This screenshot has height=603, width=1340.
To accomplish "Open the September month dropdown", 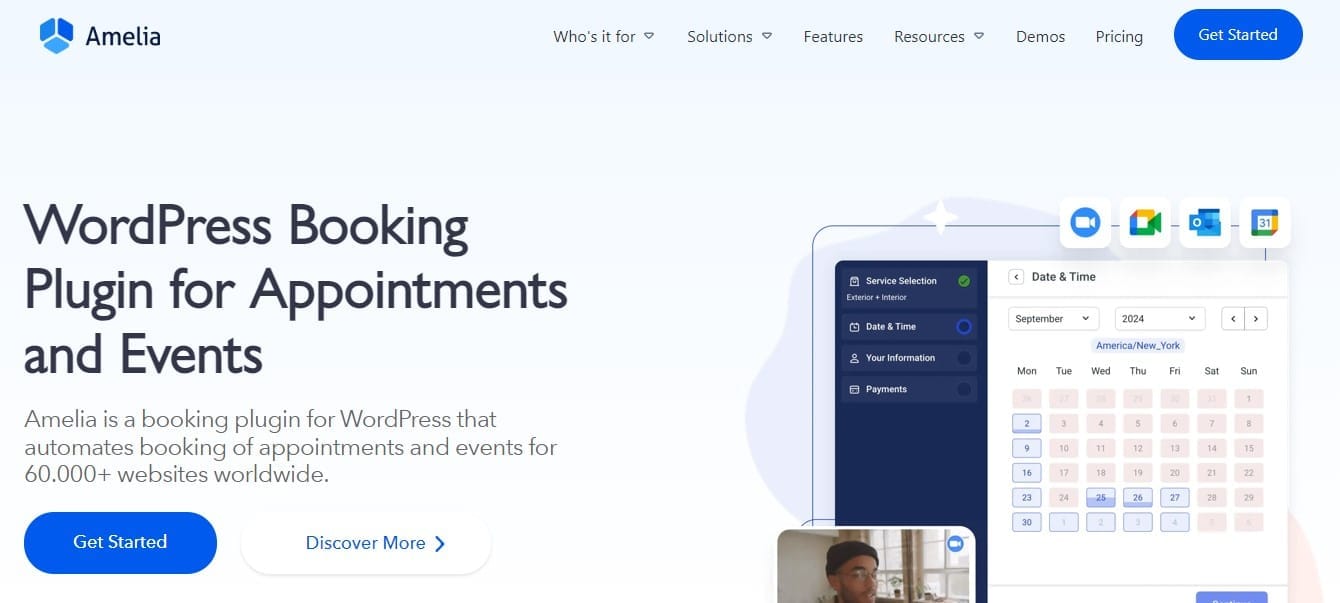I will click(1054, 319).
